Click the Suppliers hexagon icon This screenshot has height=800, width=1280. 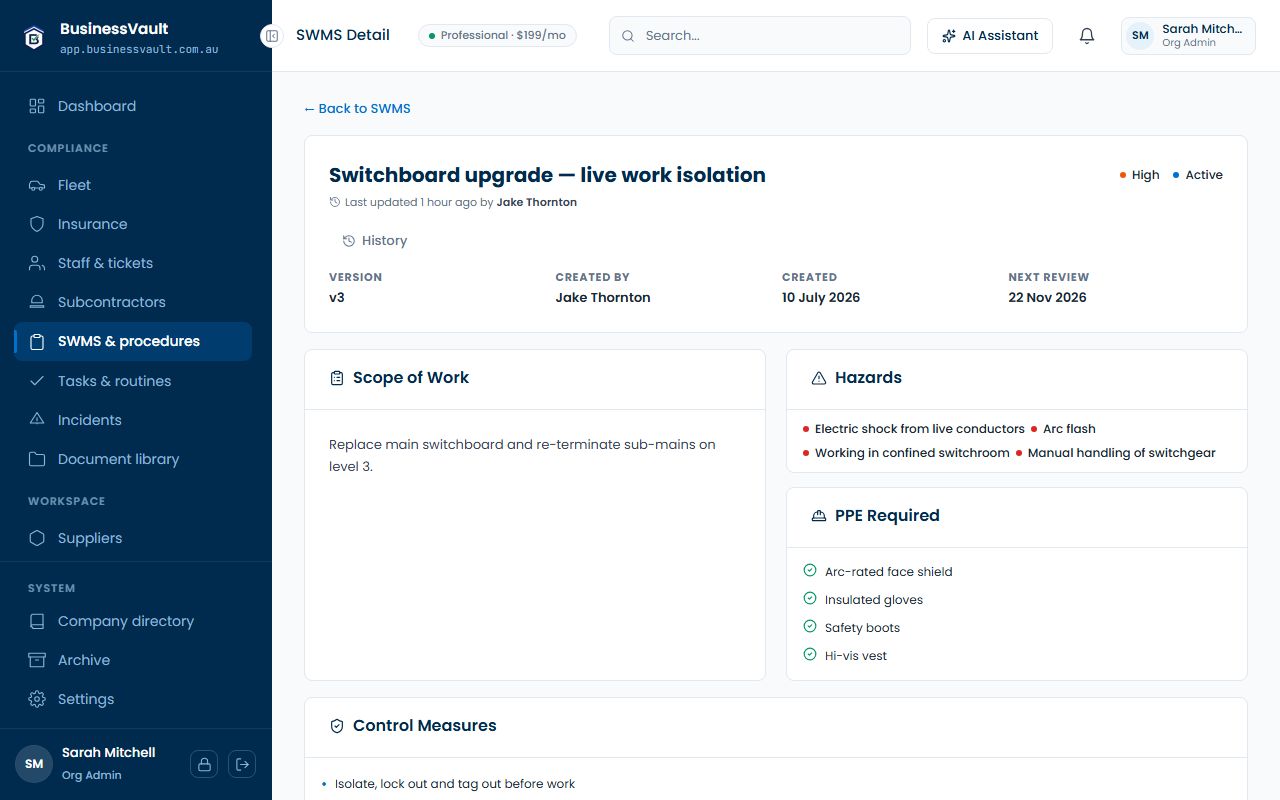coord(37,538)
